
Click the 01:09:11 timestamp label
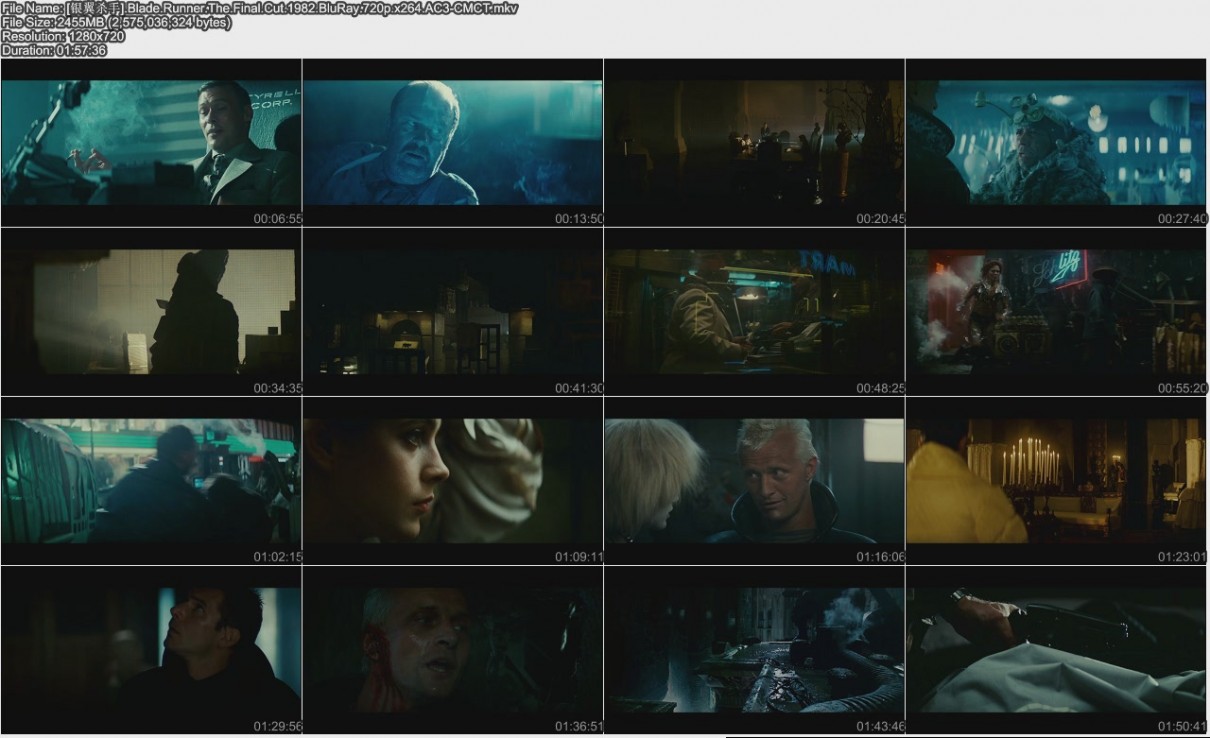click(x=579, y=557)
